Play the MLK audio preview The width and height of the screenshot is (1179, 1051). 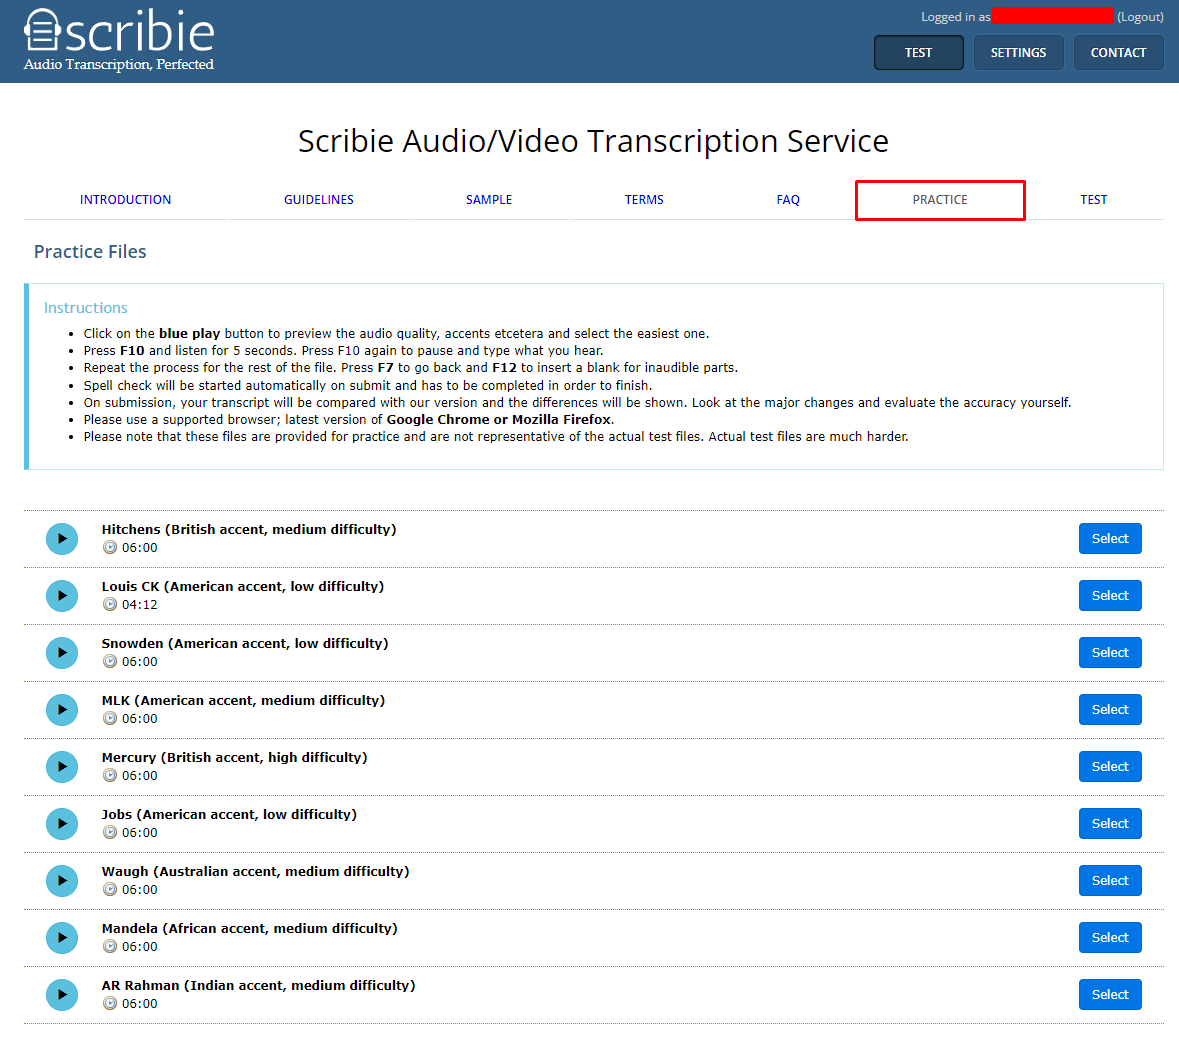point(62,710)
